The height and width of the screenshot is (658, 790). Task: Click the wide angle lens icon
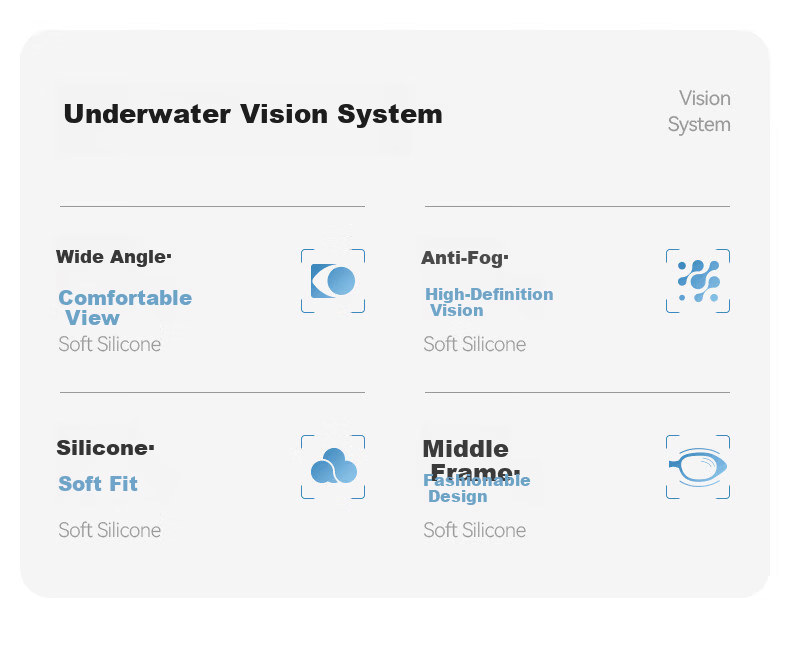(333, 281)
